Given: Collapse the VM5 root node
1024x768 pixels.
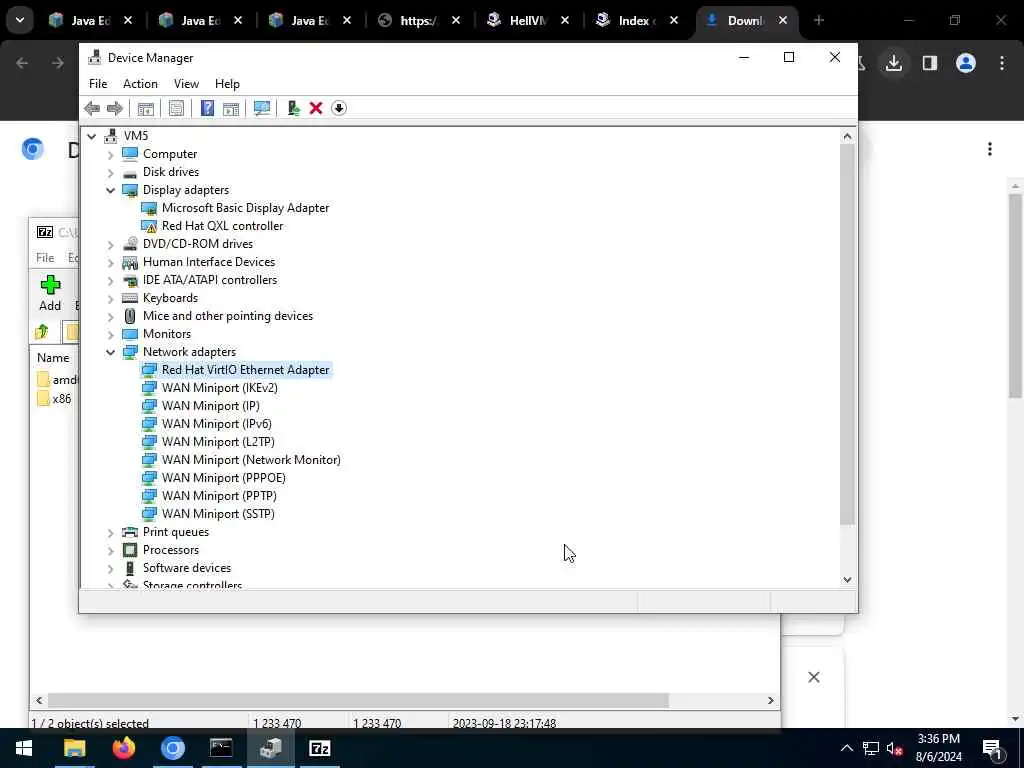Looking at the screenshot, I should pyautogui.click(x=92, y=136).
